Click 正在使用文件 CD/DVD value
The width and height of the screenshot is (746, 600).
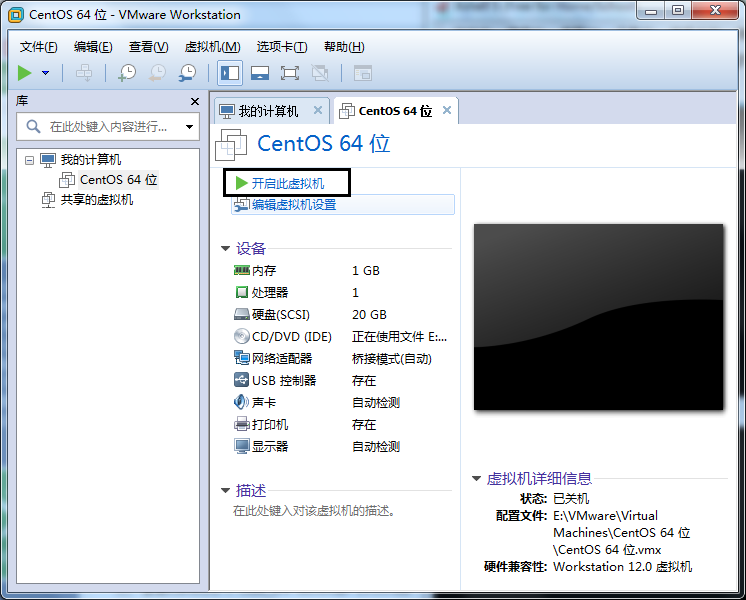point(400,337)
